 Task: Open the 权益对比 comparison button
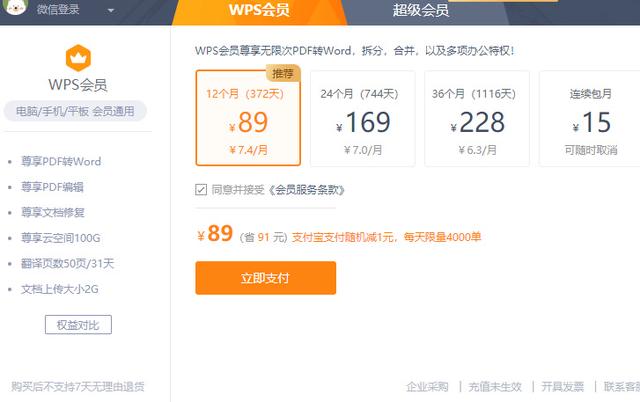(78, 325)
